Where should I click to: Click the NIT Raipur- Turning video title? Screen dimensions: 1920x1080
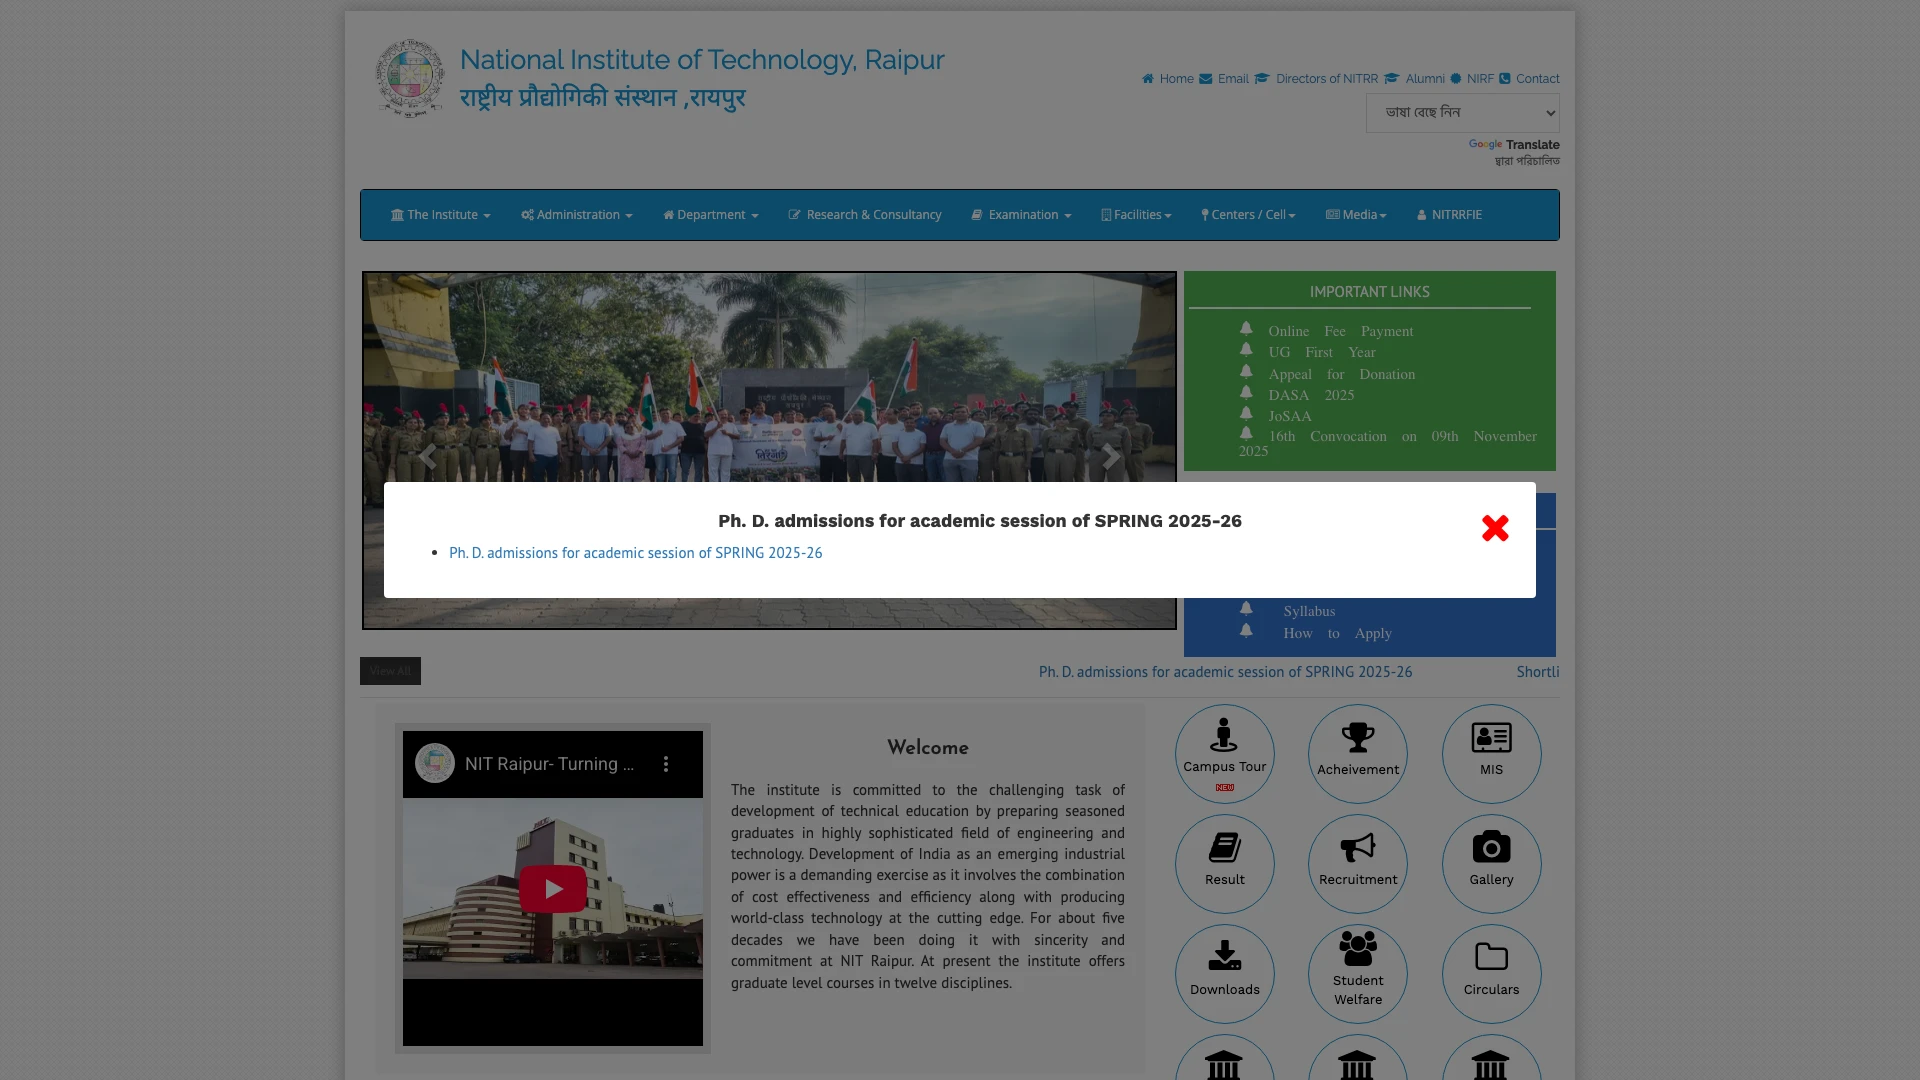click(x=549, y=764)
